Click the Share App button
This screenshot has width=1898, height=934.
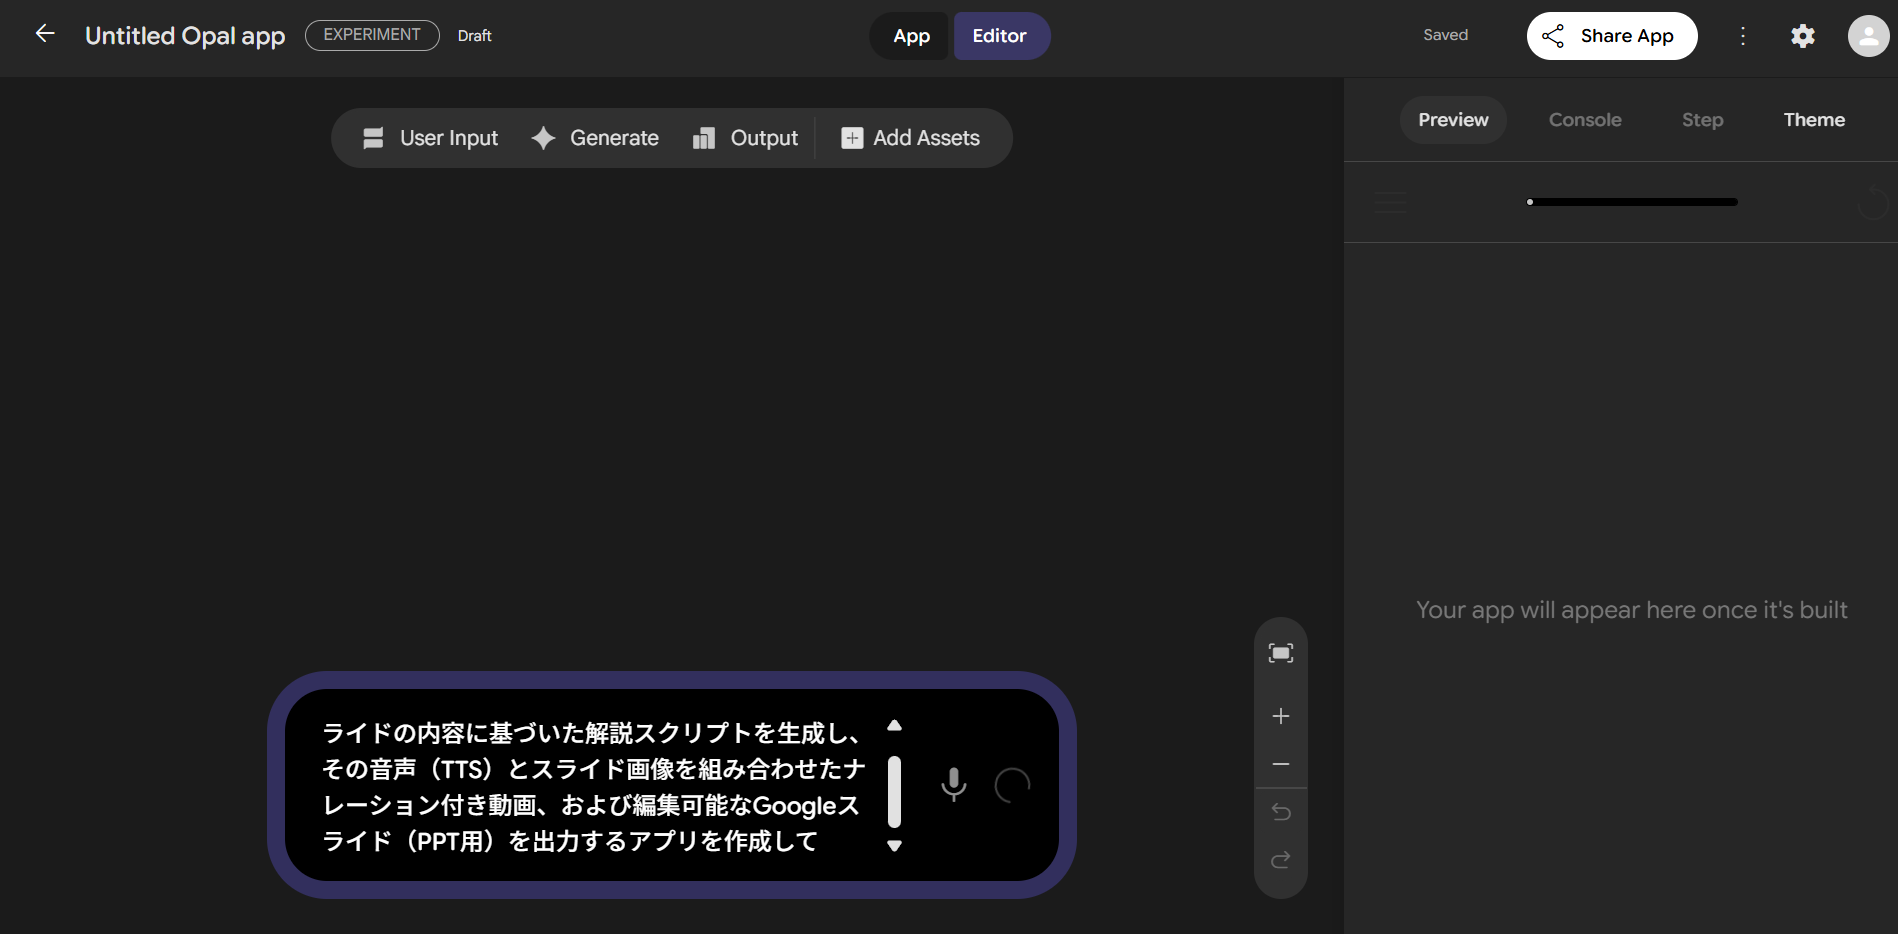1611,36
